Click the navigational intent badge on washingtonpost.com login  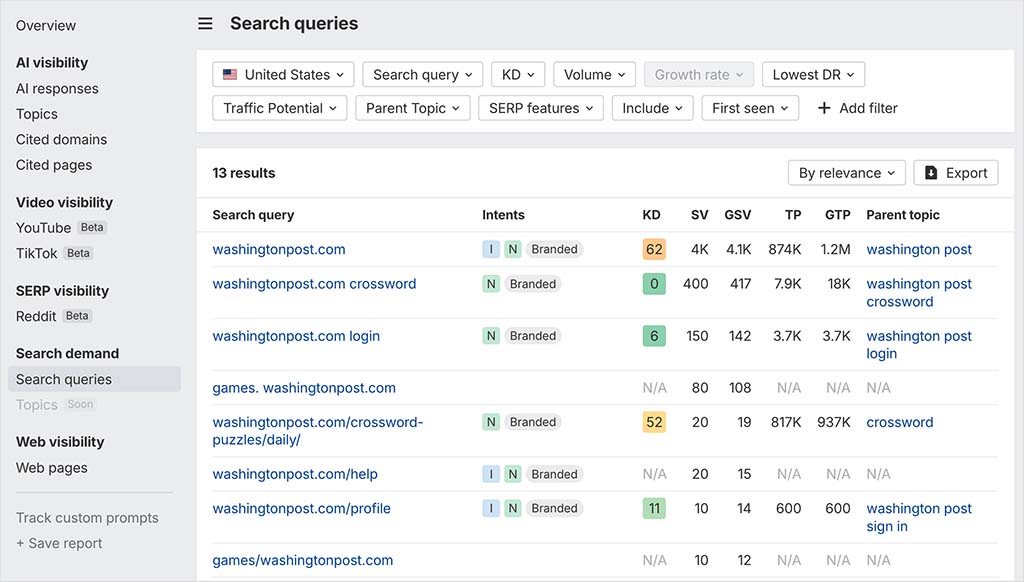click(491, 335)
